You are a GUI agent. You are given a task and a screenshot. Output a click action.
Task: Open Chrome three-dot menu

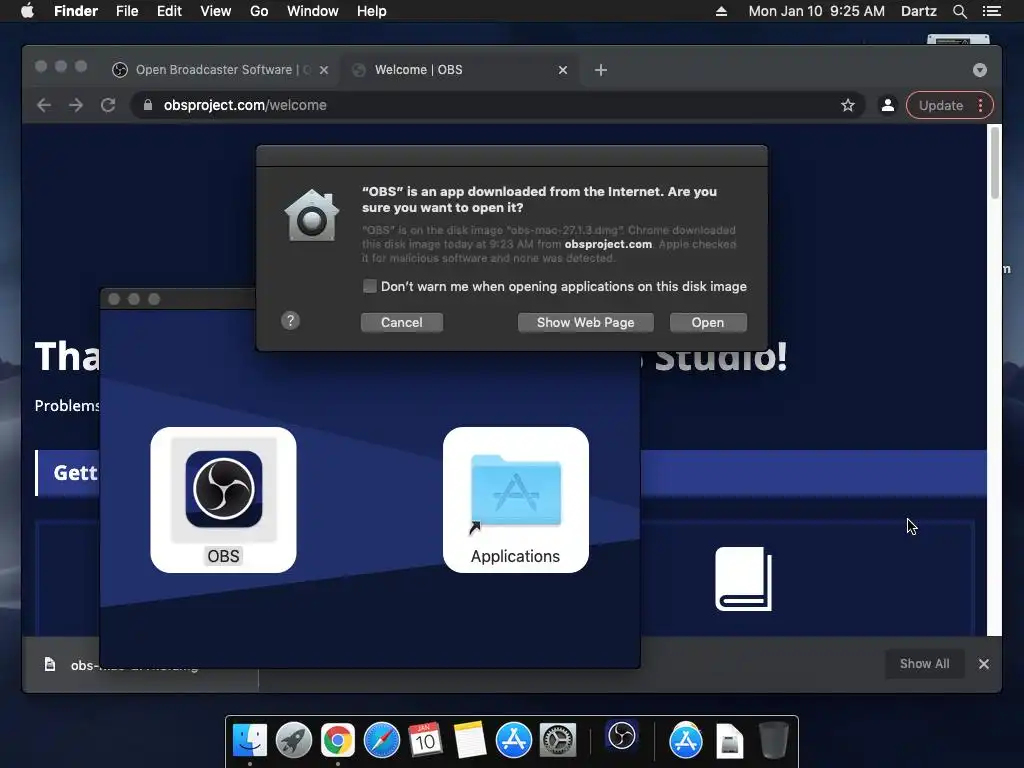click(981, 105)
